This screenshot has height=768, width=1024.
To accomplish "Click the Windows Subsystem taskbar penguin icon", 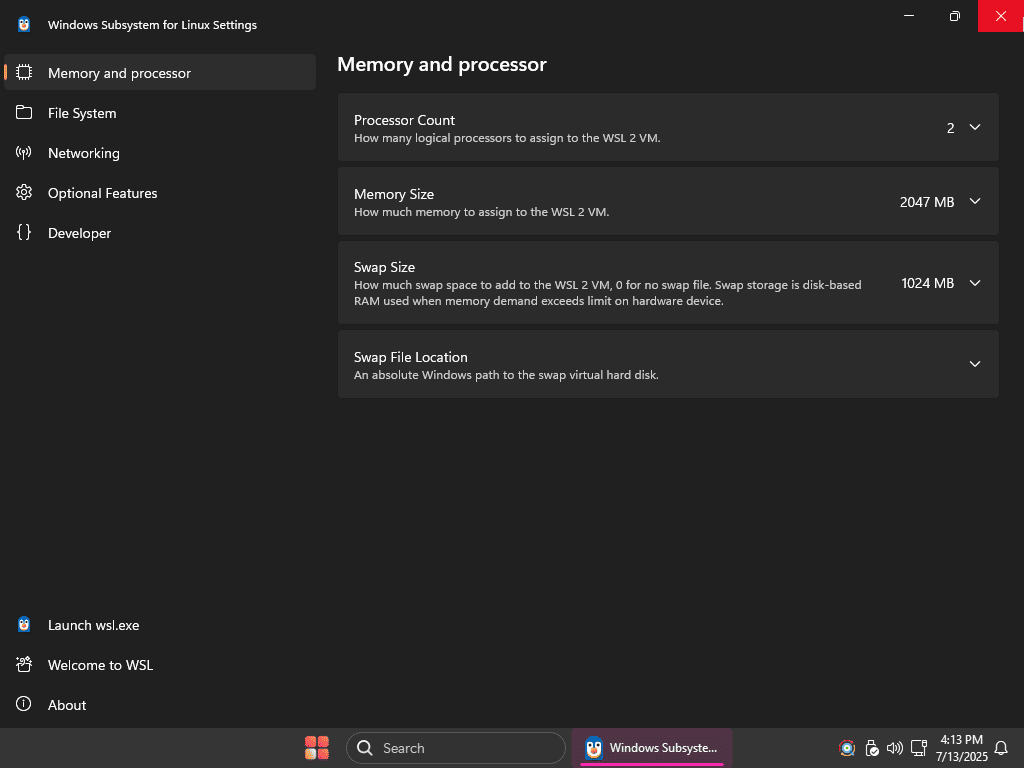I will 593,748.
